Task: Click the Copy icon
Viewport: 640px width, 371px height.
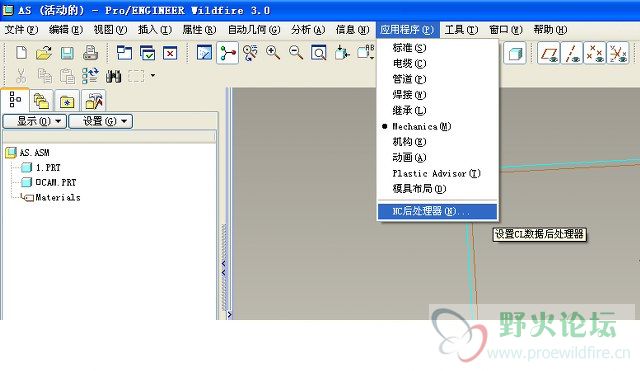Action: tap(44, 76)
